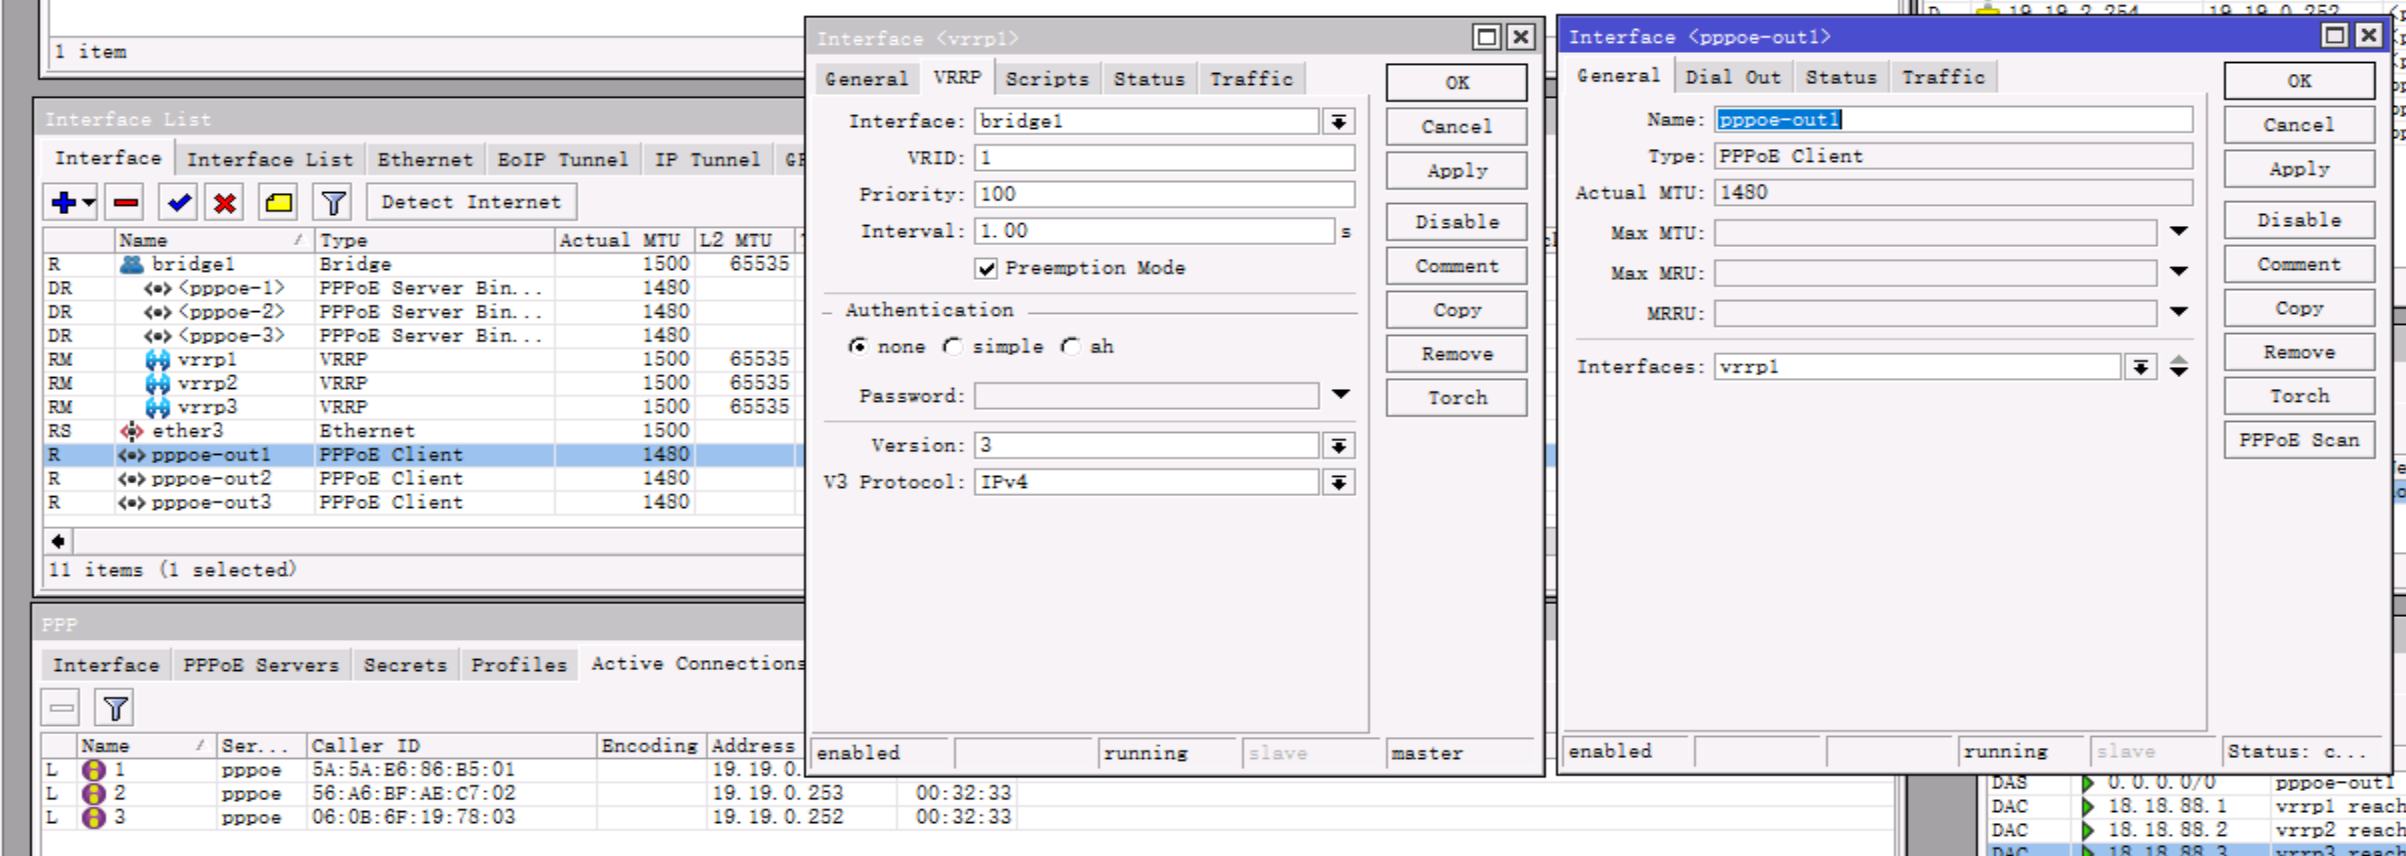Viewport: 2406px width, 856px height.
Task: Open the PPPoE Servers tab
Action: [x=261, y=665]
